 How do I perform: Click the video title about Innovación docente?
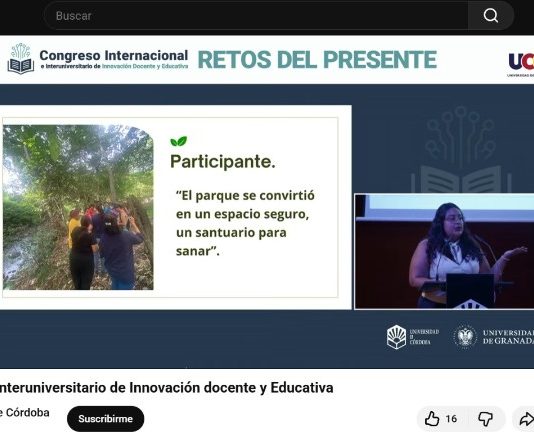pos(166,388)
